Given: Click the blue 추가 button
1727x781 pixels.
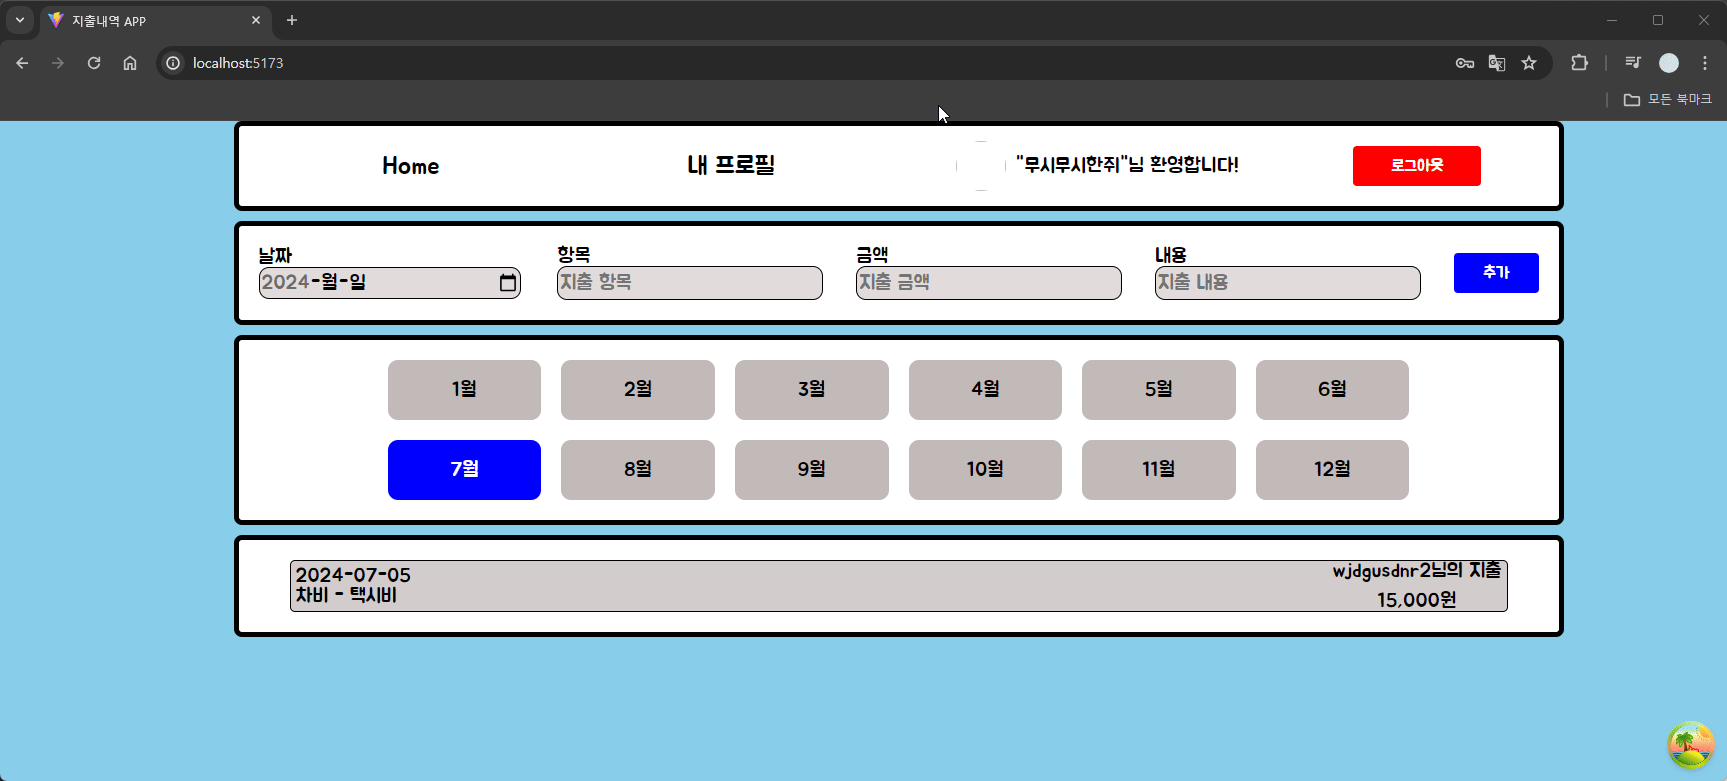Looking at the screenshot, I should pyautogui.click(x=1496, y=273).
